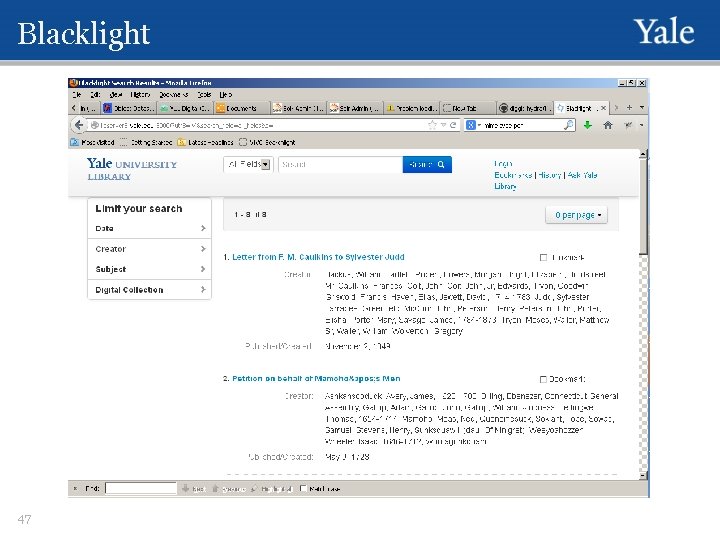The height and width of the screenshot is (540, 720).
Task: Check Bookmark for Petition on behalf of Mamoho
Action: pos(543,379)
